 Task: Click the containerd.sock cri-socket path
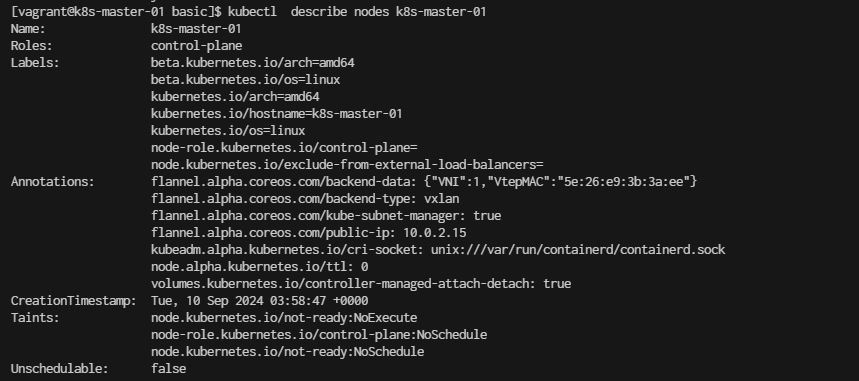click(578, 249)
